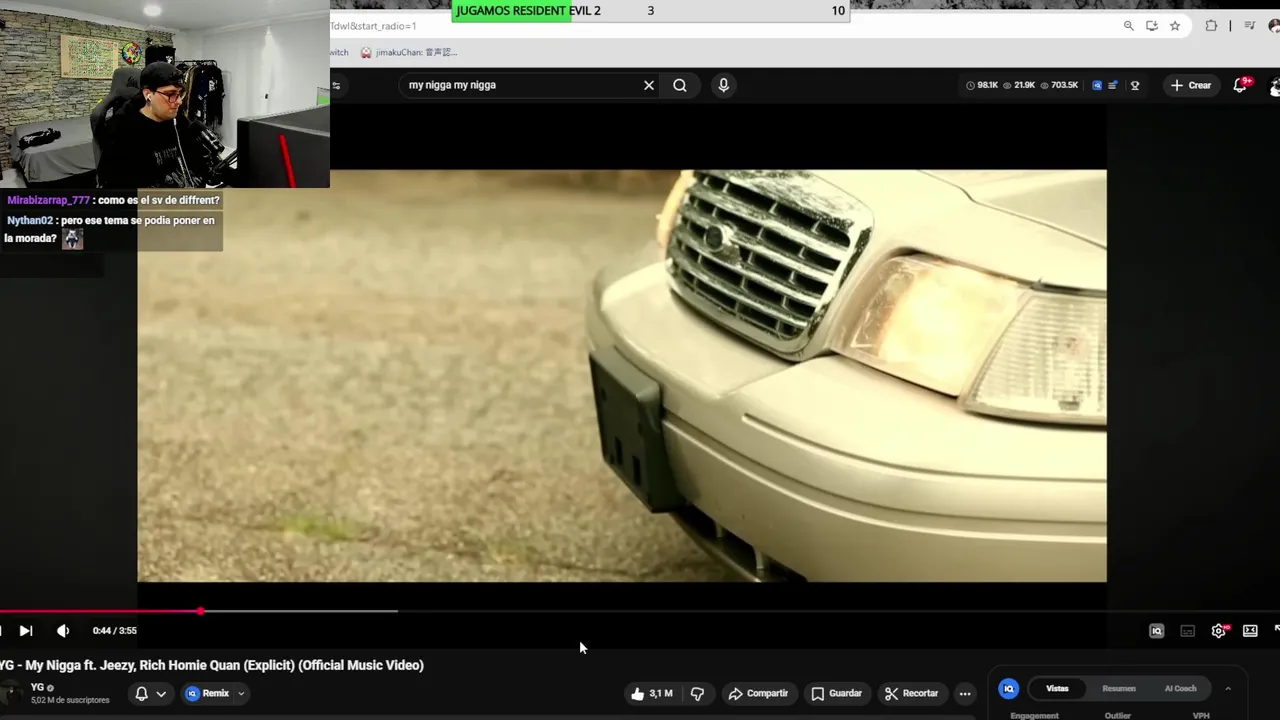Open the vidIQ list icon in header

1113,85
